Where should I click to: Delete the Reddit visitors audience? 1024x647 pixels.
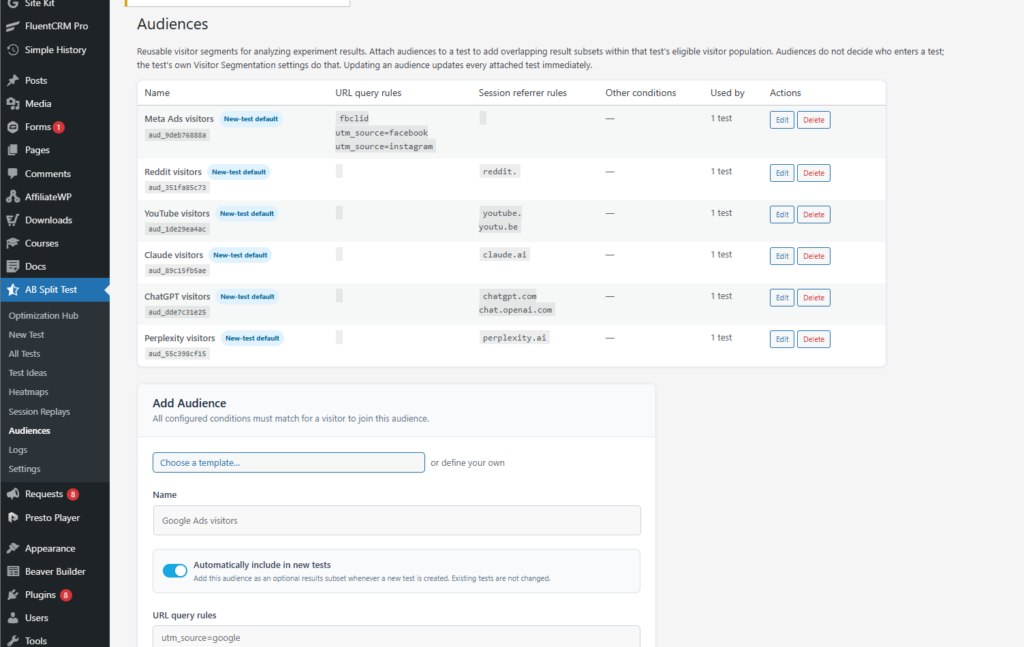coord(813,173)
